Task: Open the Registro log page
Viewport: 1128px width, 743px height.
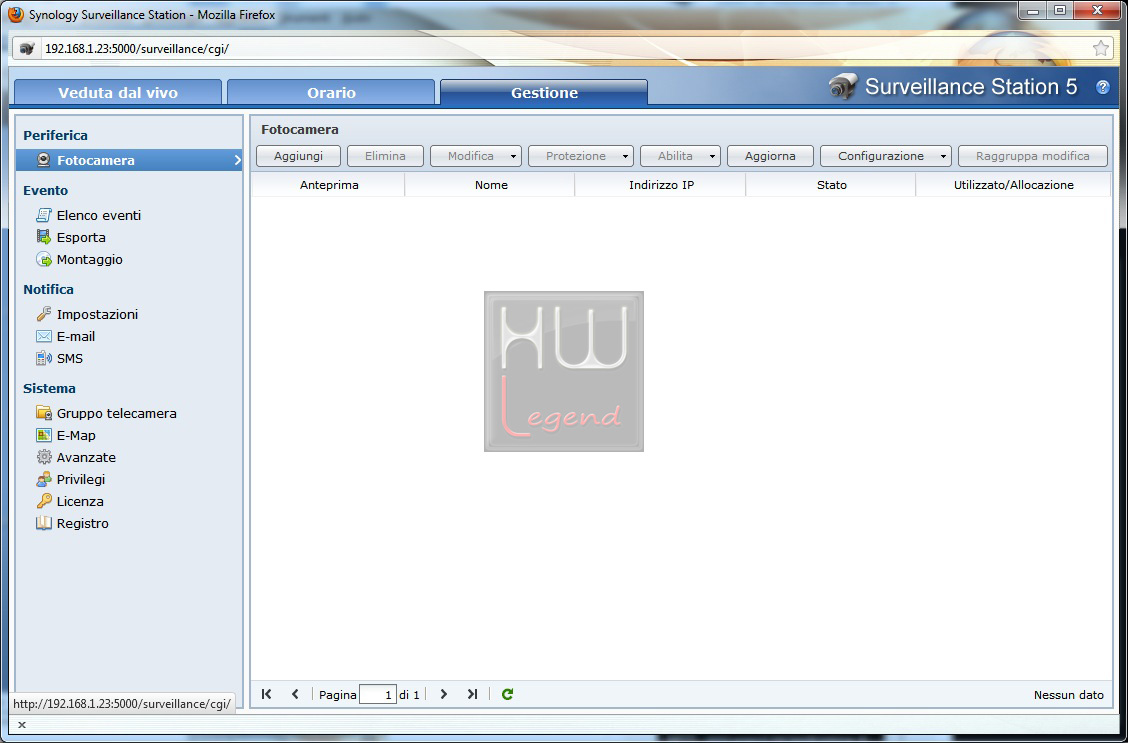Action: [x=83, y=524]
